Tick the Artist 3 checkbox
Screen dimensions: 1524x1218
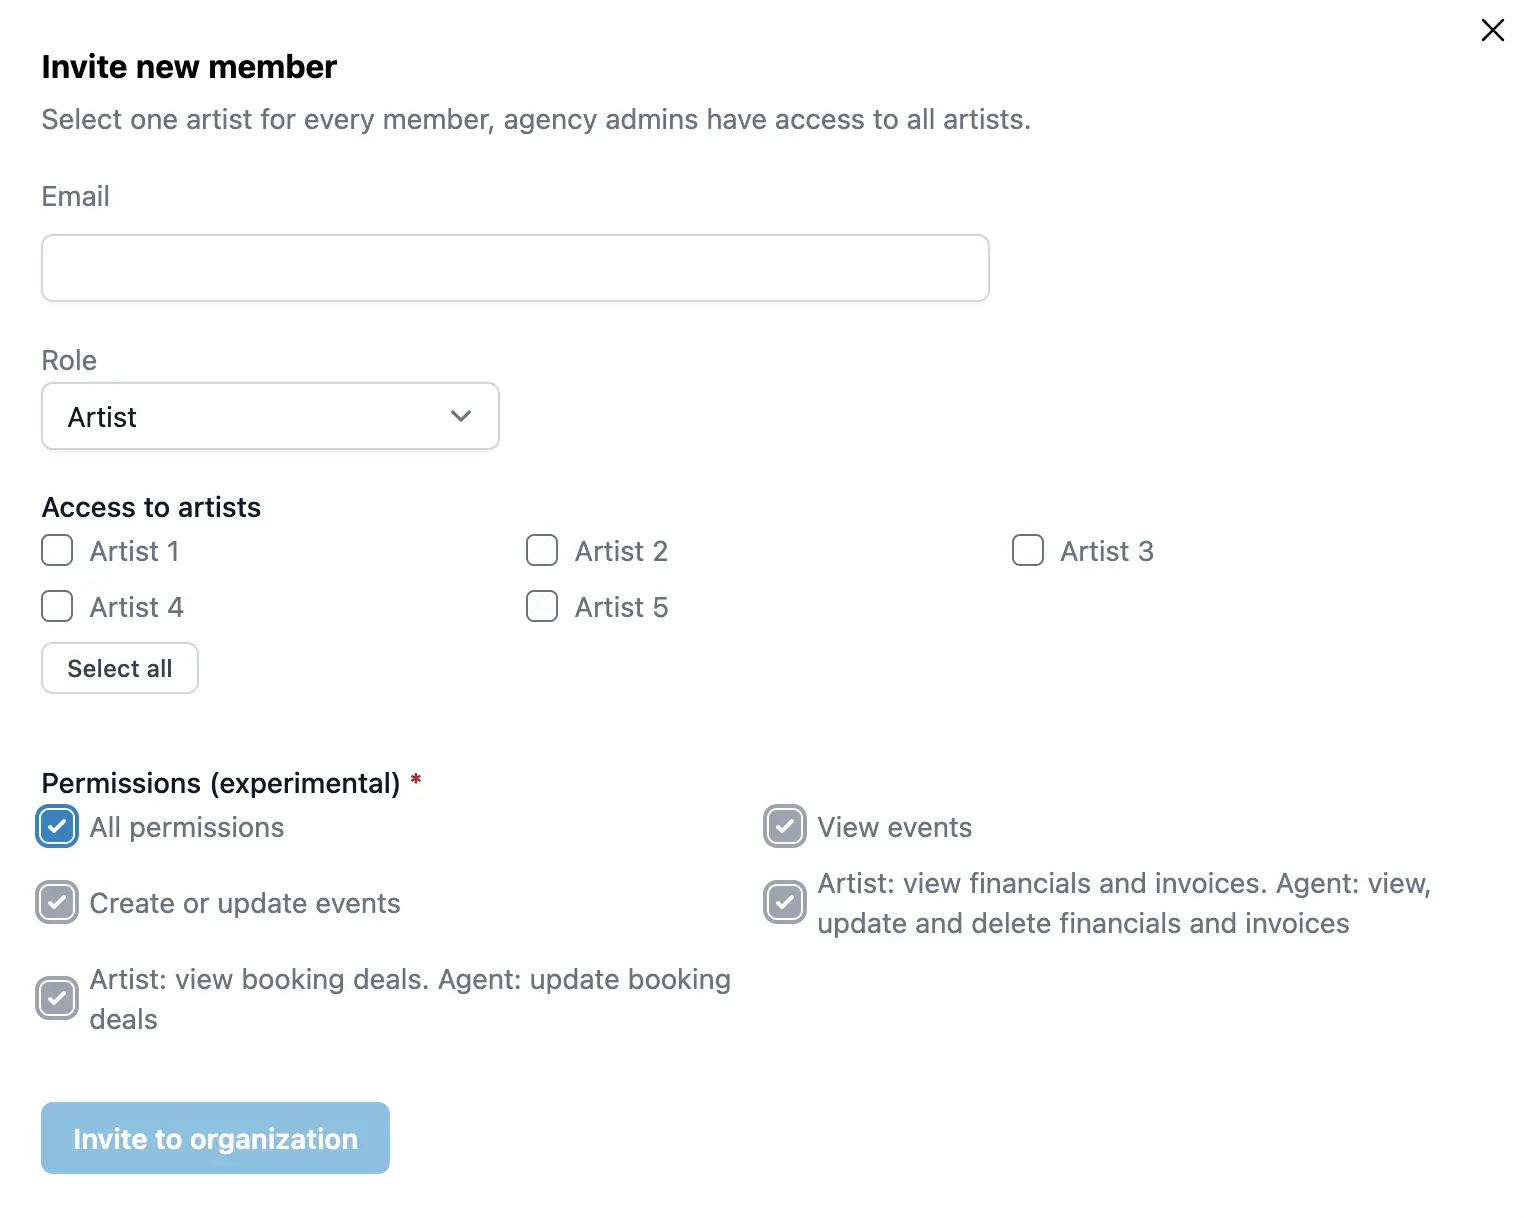[x=1027, y=550]
